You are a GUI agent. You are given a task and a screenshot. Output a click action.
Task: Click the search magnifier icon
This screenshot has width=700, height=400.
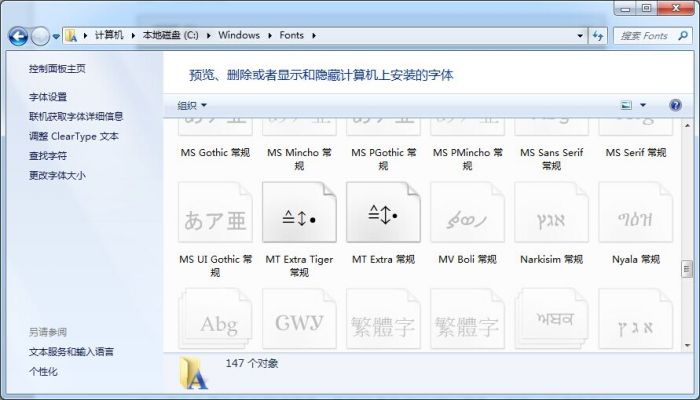[x=683, y=35]
